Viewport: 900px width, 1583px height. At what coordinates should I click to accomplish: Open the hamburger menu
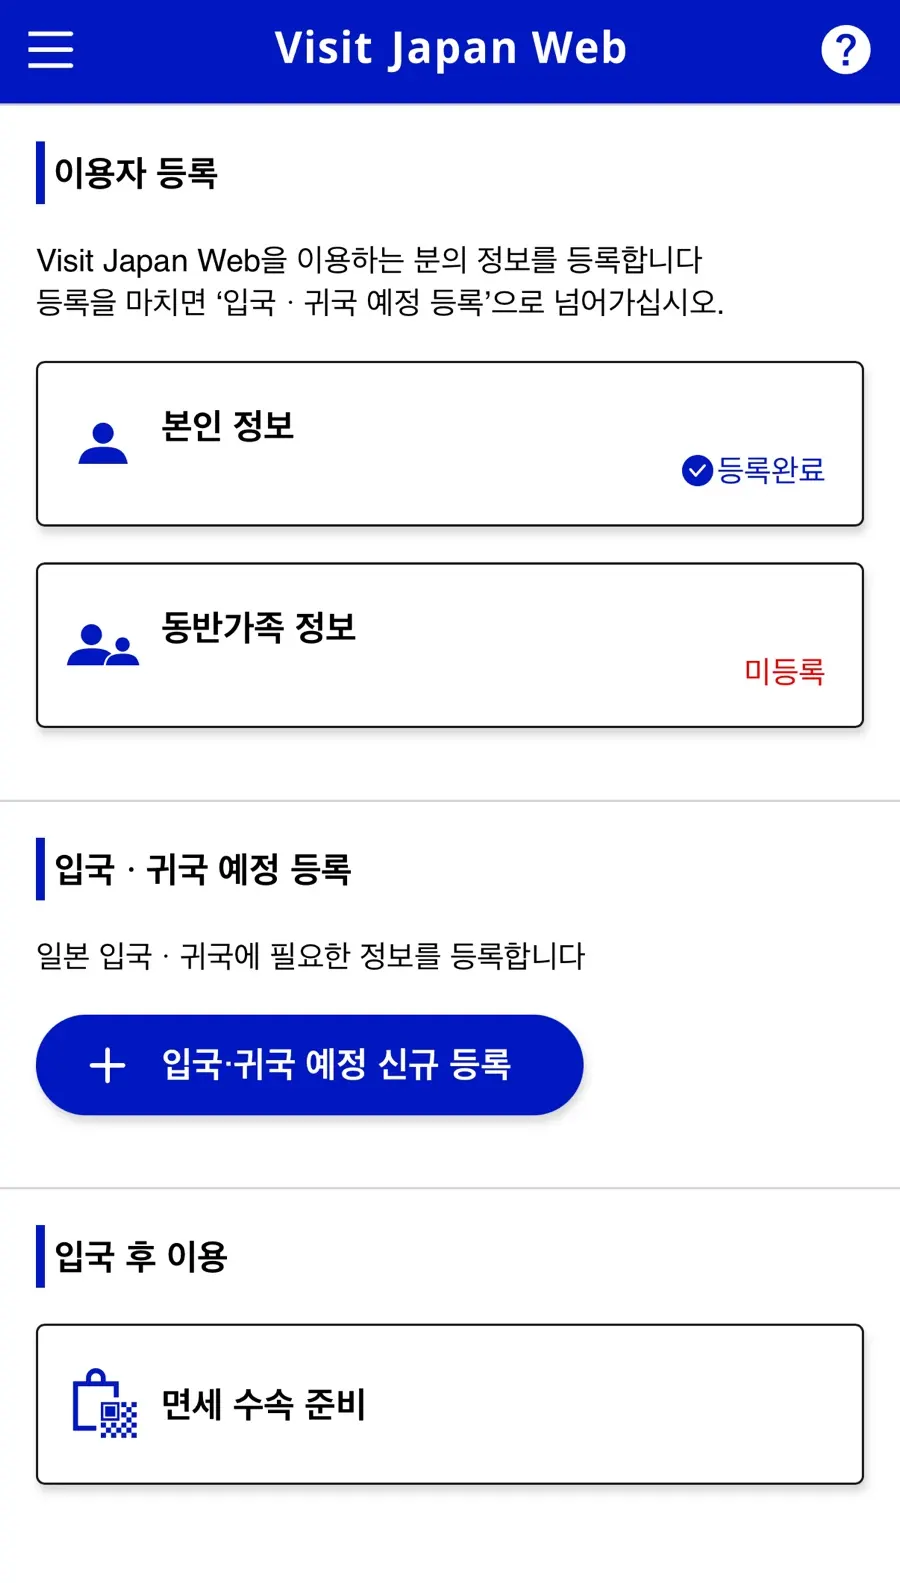point(50,49)
